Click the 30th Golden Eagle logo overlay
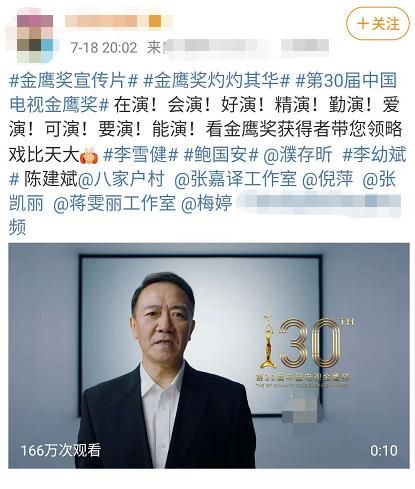The height and width of the screenshot is (489, 415). [305, 351]
